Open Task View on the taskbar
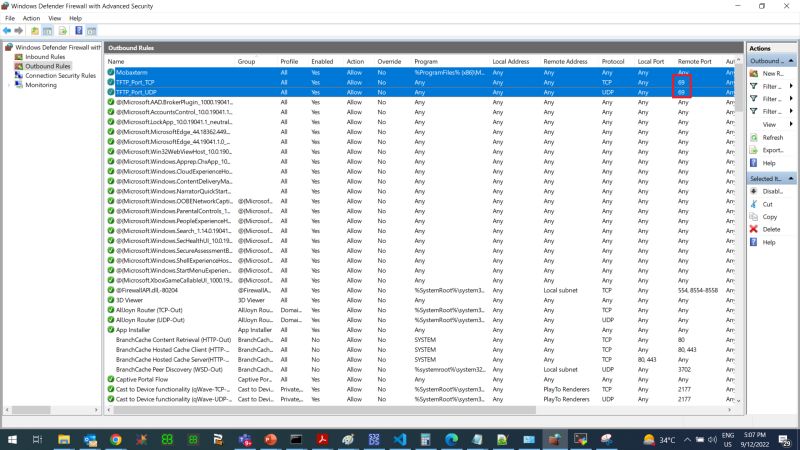The width and height of the screenshot is (800, 450). click(x=37, y=439)
